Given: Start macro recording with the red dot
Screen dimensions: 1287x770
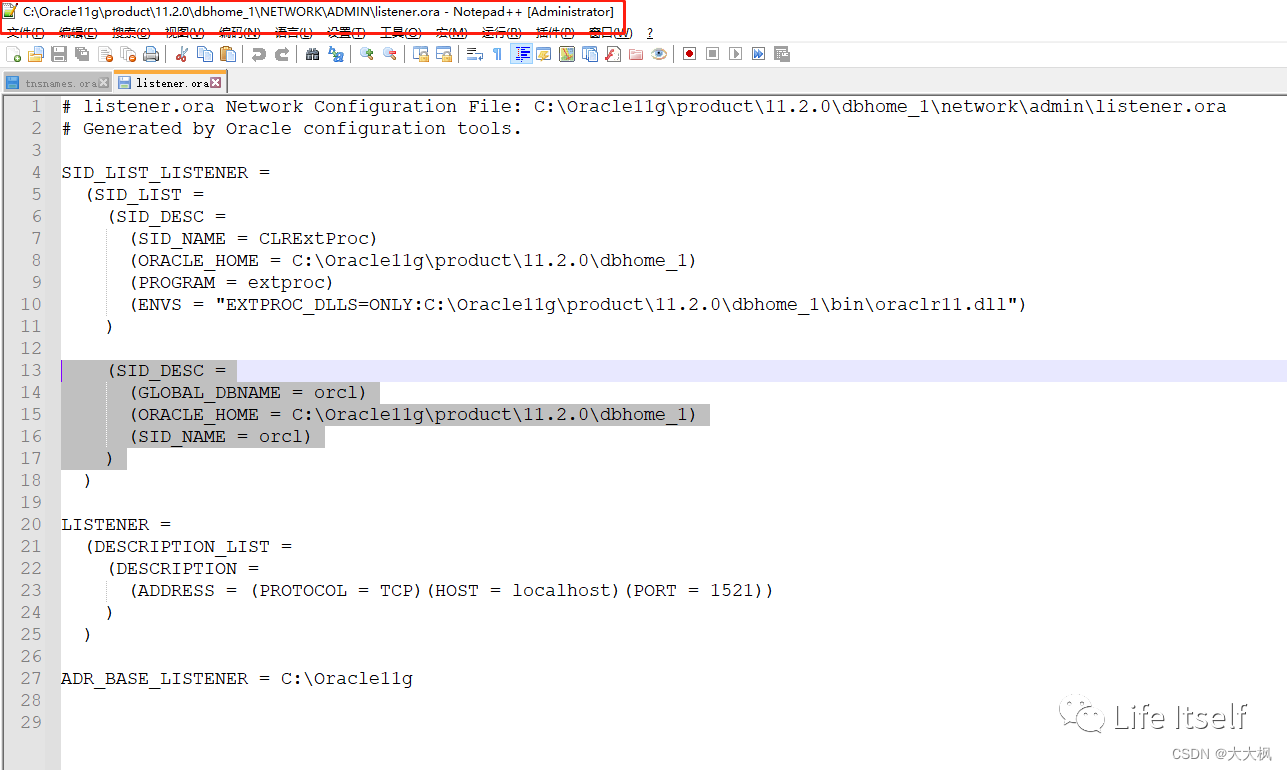Looking at the screenshot, I should [x=689, y=54].
